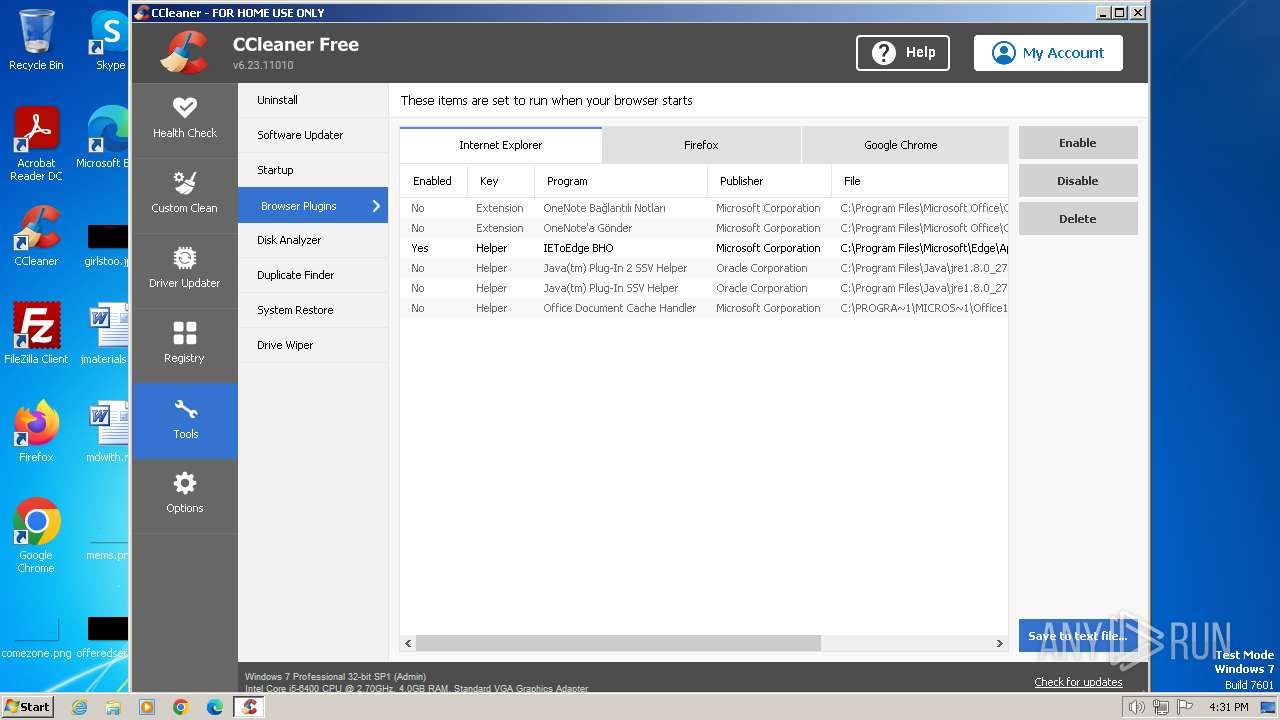This screenshot has width=1280, height=720.
Task: Open the Registry section
Action: (x=185, y=345)
